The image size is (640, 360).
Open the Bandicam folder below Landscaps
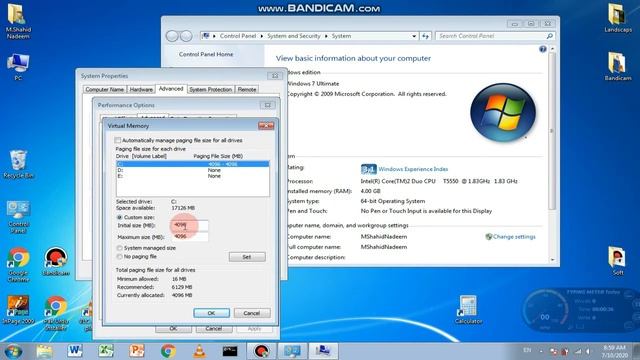pyautogui.click(x=618, y=67)
